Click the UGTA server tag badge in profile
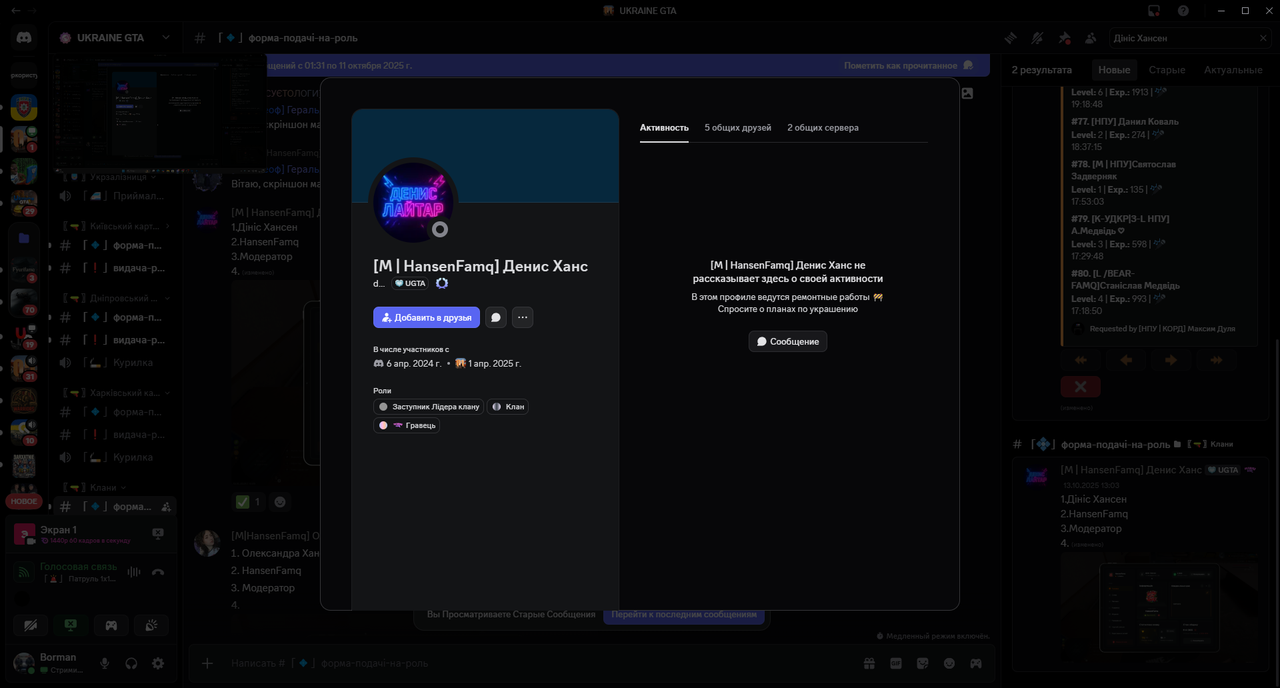This screenshot has width=1280, height=688. pyautogui.click(x=410, y=284)
